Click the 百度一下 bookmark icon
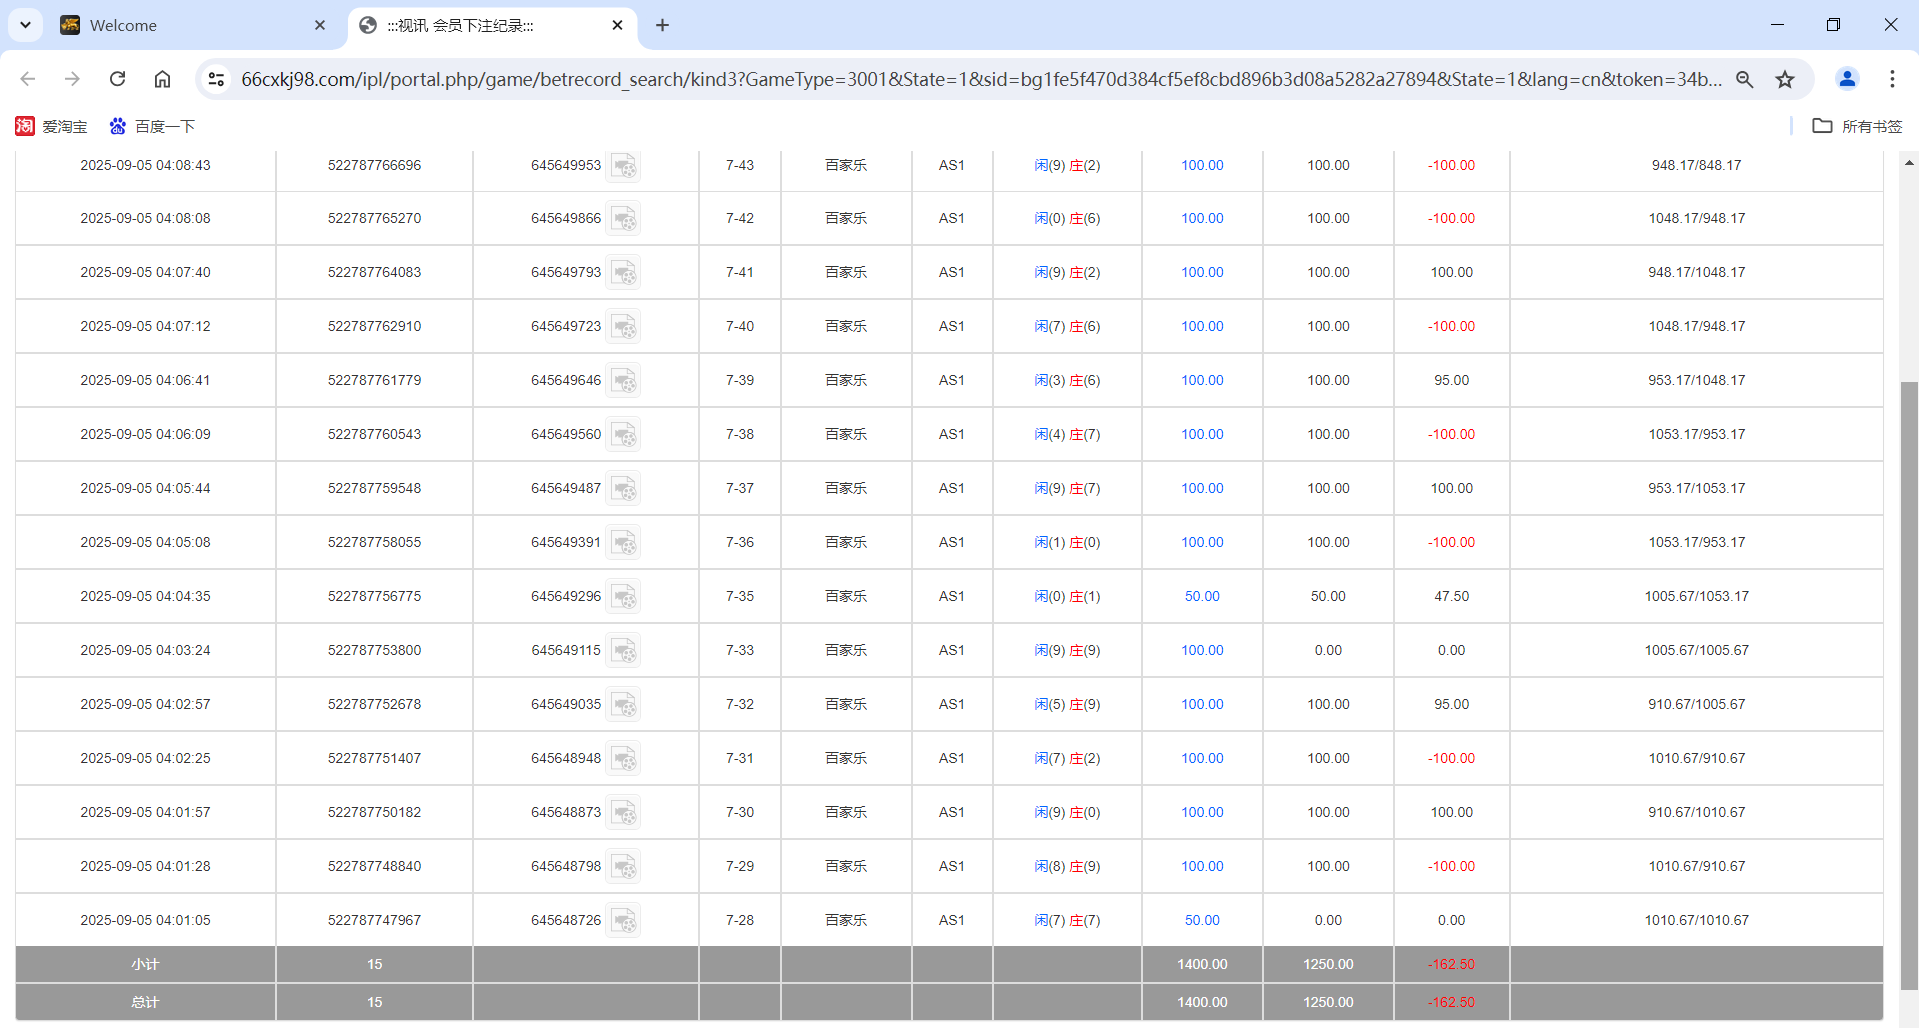Screen dimensions: 1919x1028 tap(115, 126)
